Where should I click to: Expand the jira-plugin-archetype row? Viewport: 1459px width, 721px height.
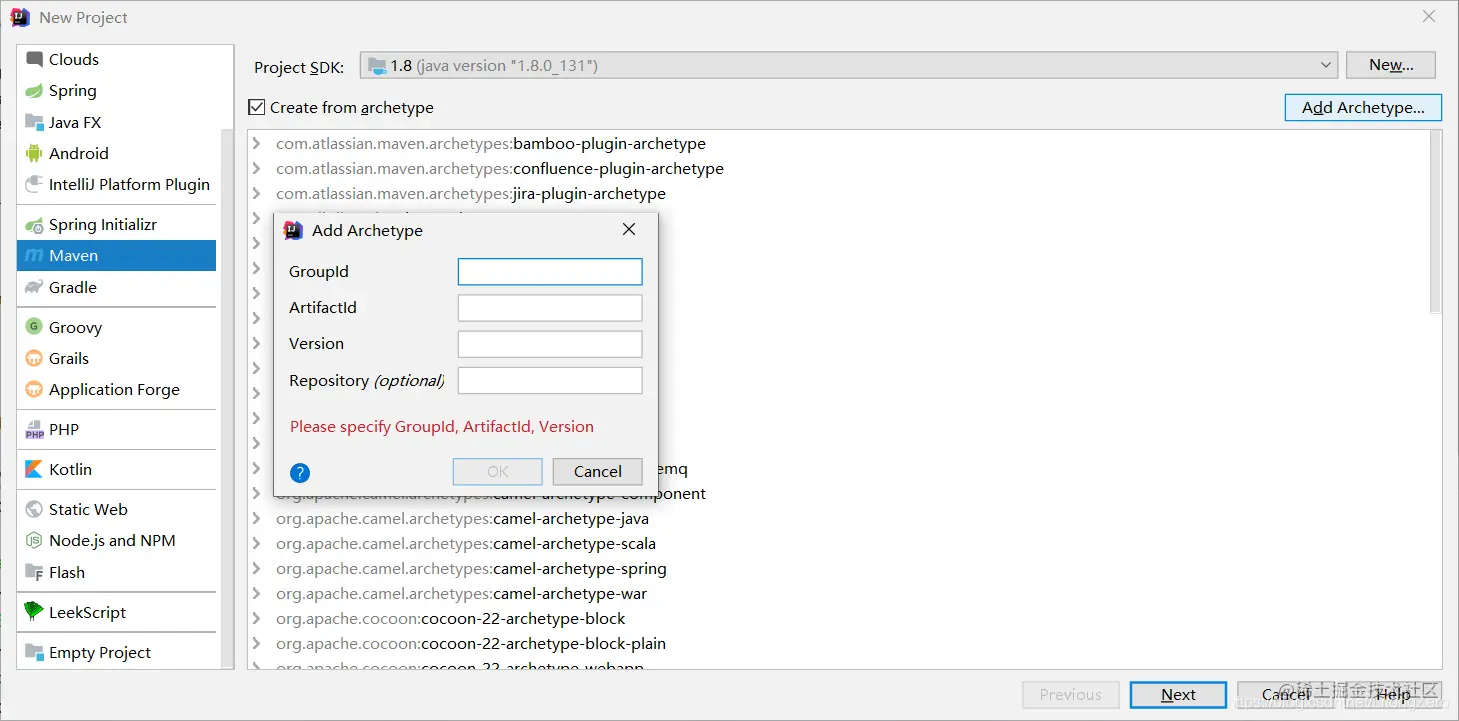point(257,193)
